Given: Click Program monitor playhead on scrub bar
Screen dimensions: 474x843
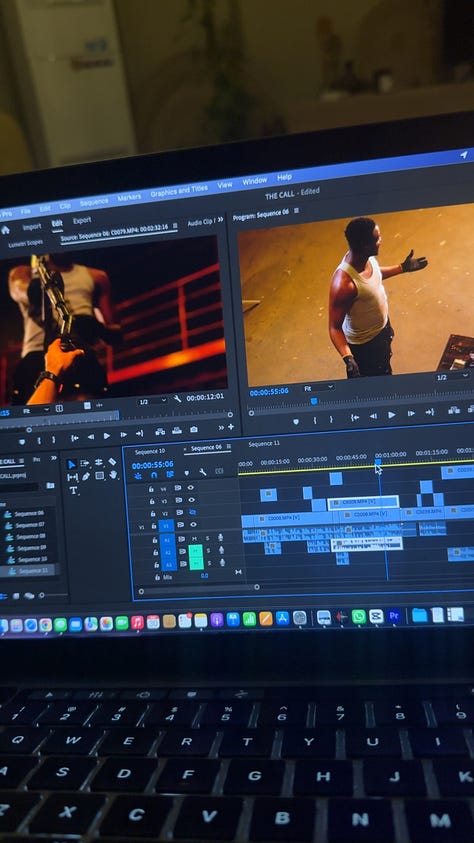Looking at the screenshot, I should click(314, 401).
